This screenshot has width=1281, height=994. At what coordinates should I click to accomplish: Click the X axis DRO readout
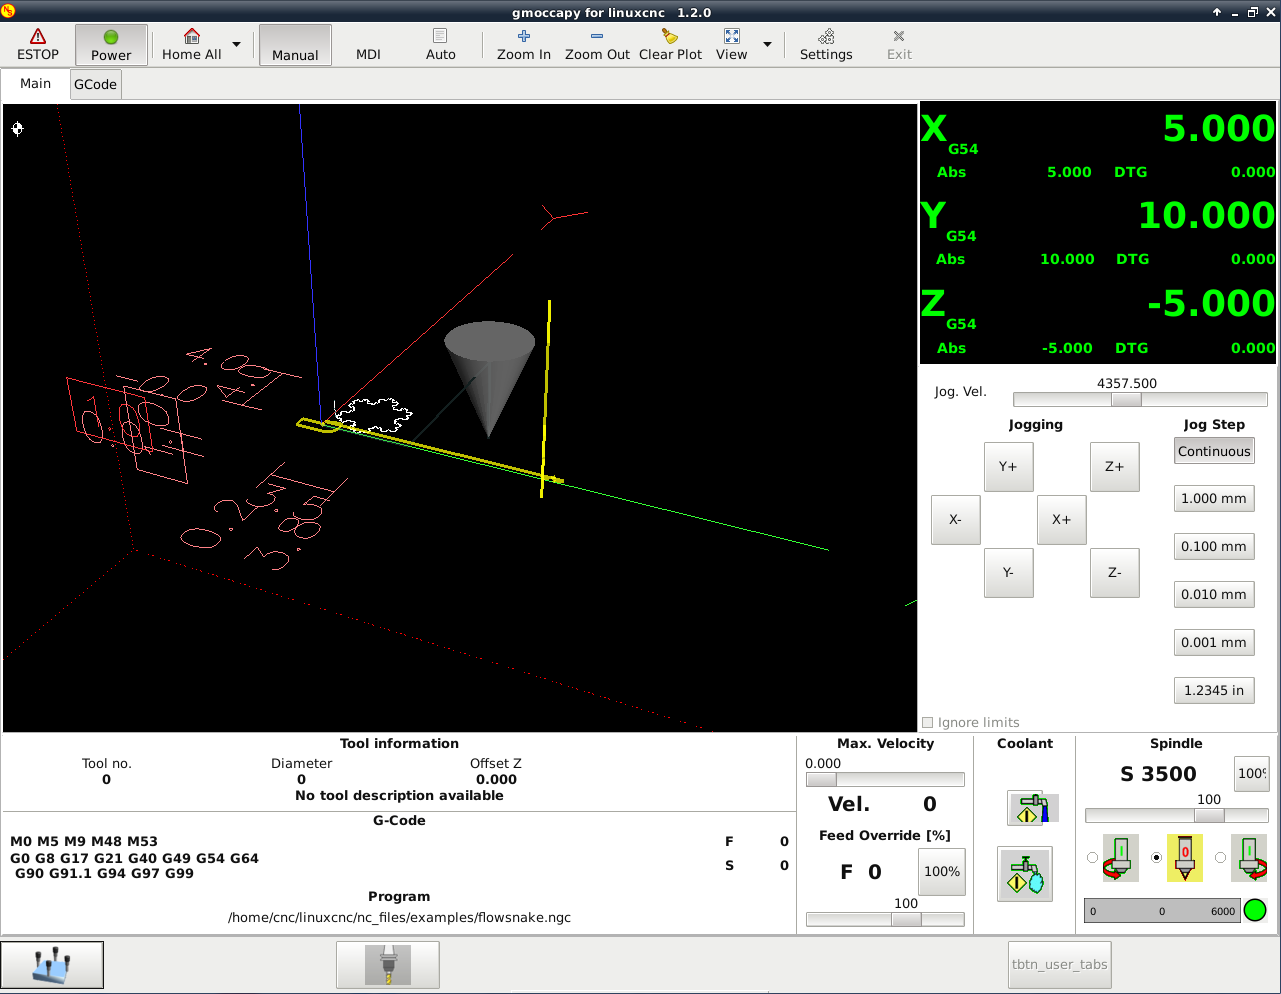pos(1098,145)
